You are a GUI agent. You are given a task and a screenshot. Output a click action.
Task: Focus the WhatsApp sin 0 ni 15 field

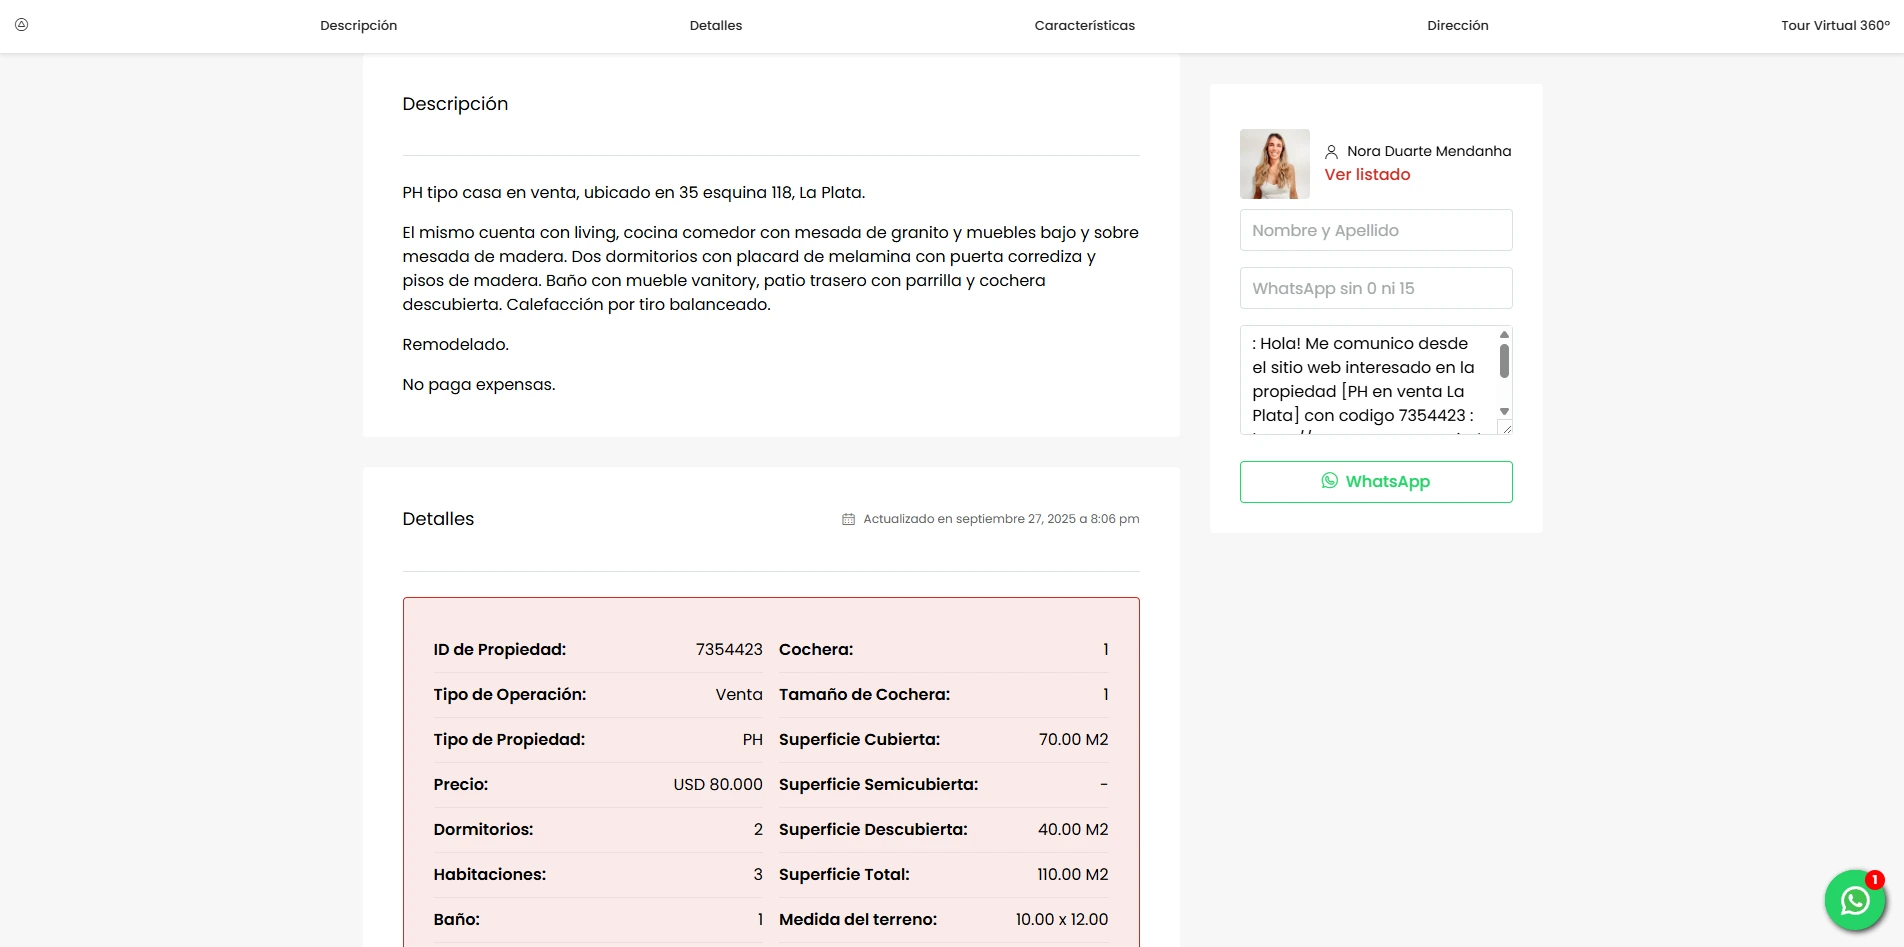click(1375, 288)
